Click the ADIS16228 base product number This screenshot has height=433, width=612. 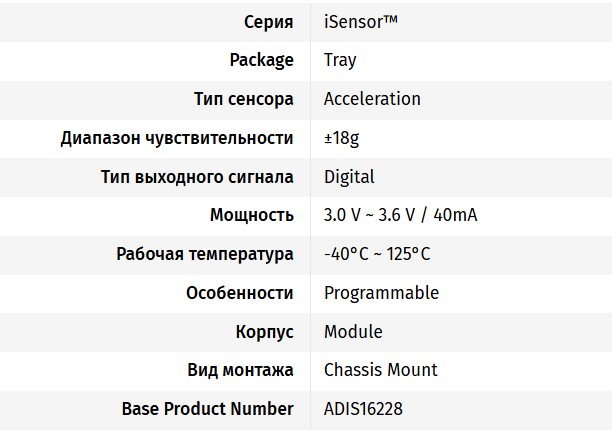point(363,409)
